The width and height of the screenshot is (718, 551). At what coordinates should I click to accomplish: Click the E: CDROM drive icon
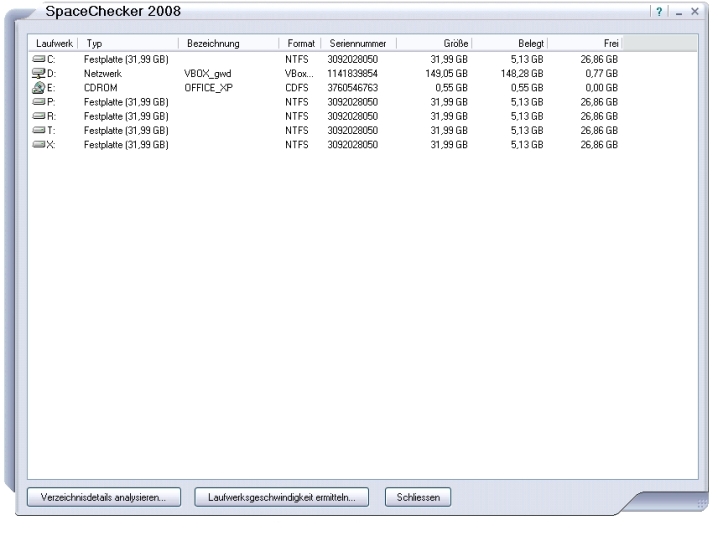click(x=39, y=86)
